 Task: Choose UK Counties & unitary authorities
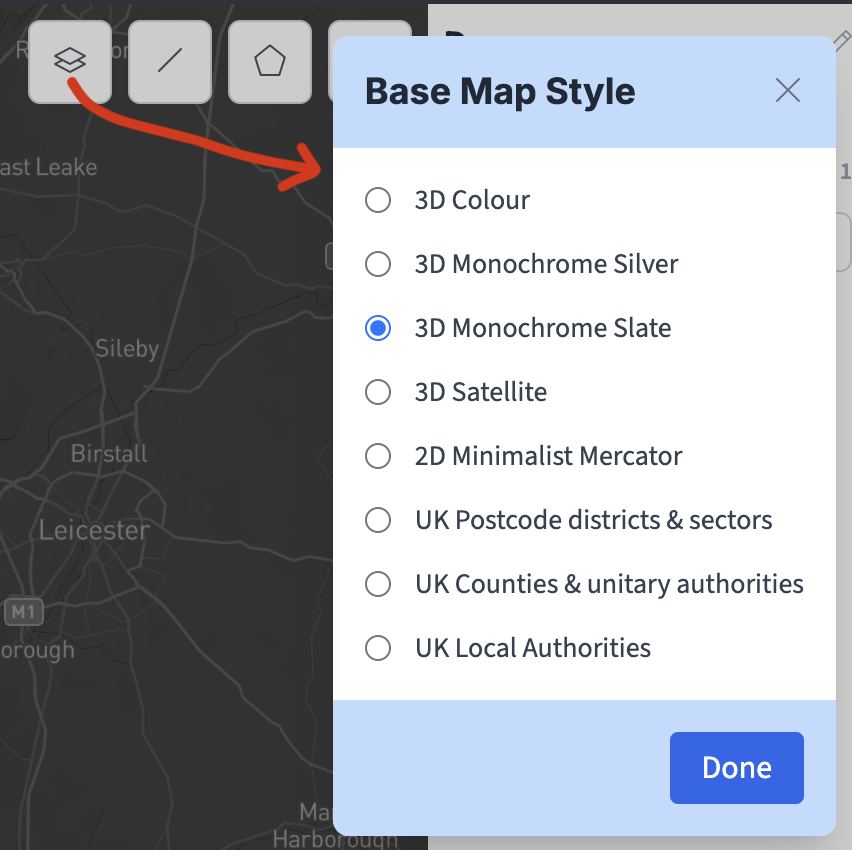click(378, 584)
